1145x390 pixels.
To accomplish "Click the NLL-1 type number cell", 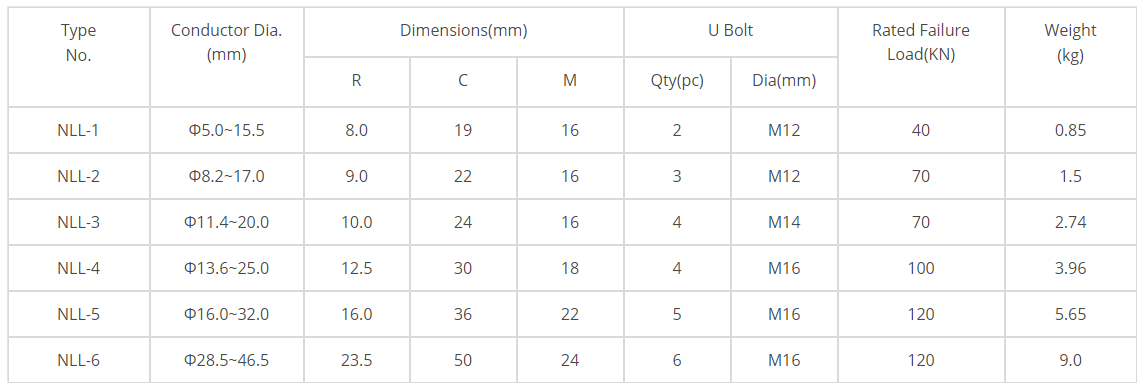I will pyautogui.click(x=79, y=130).
